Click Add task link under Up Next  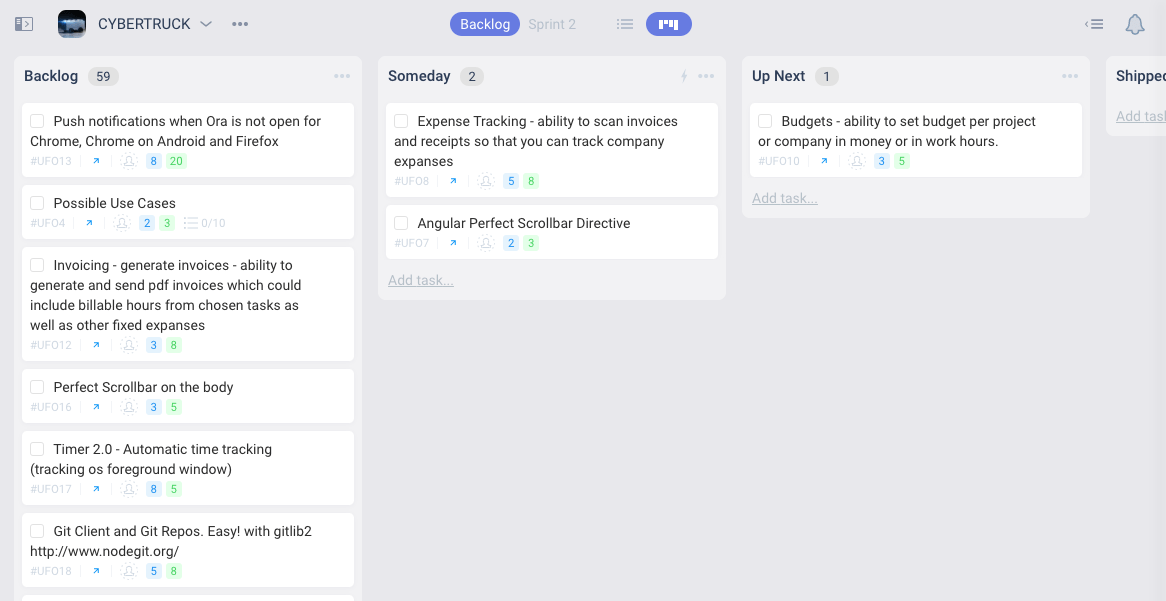point(785,198)
